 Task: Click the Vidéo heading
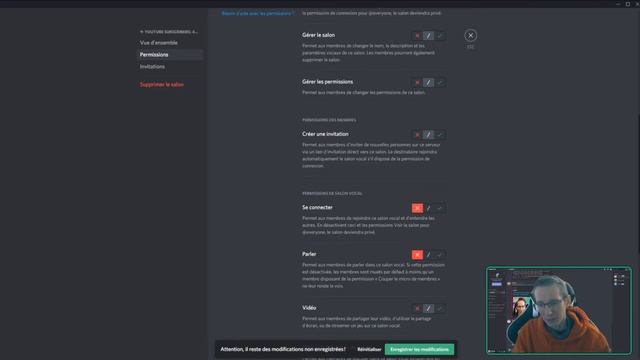(x=309, y=308)
